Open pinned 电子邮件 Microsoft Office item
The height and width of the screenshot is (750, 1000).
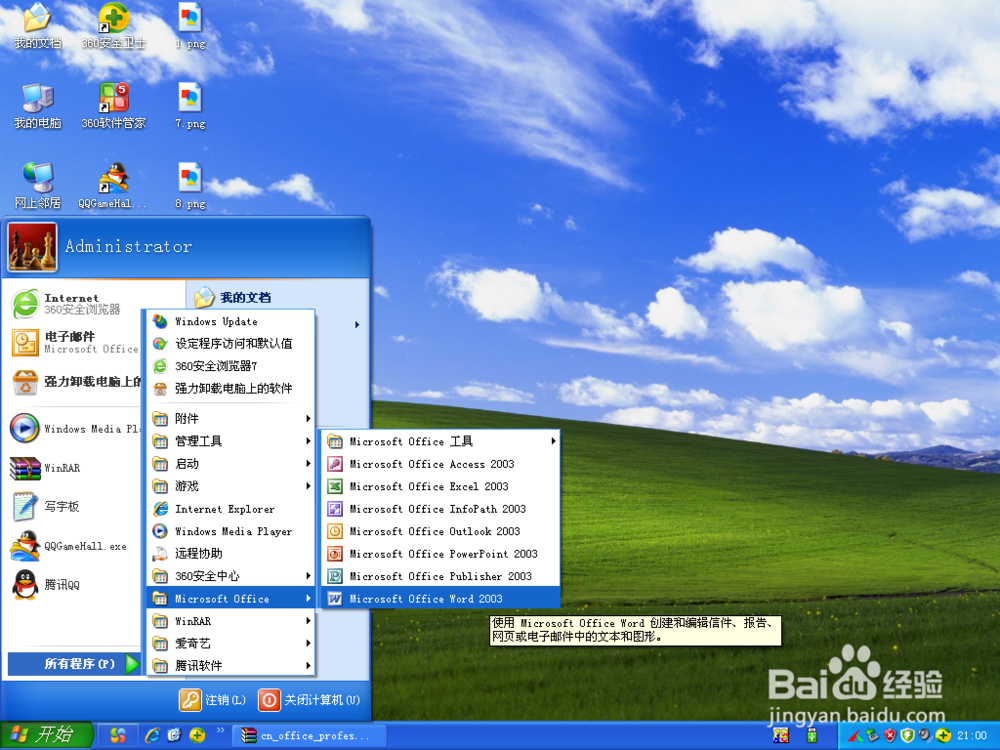pos(73,342)
